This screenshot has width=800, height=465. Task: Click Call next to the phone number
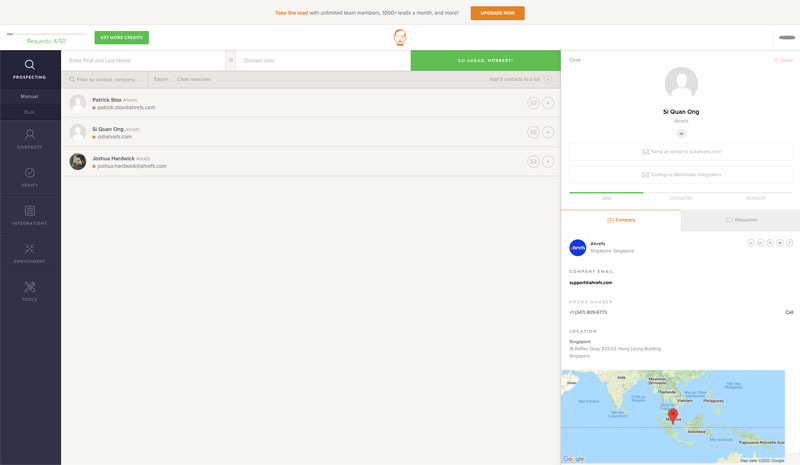789,312
